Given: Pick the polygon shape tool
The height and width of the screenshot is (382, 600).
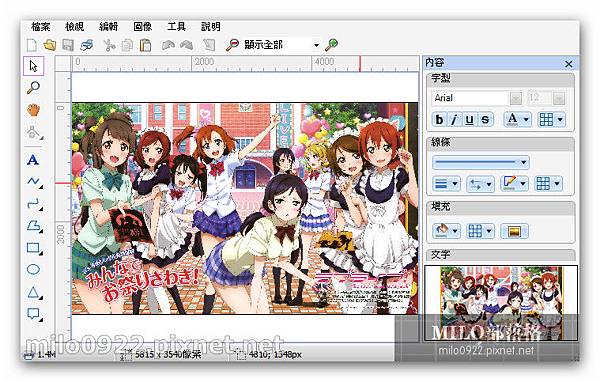Looking at the screenshot, I should [x=34, y=225].
